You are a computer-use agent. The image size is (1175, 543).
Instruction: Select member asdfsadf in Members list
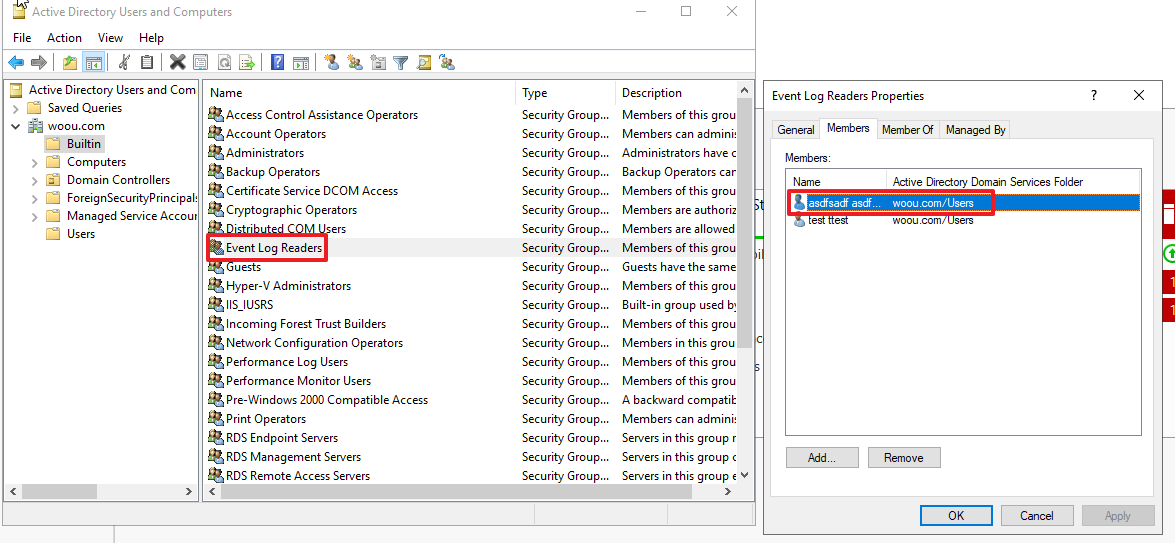coord(963,202)
